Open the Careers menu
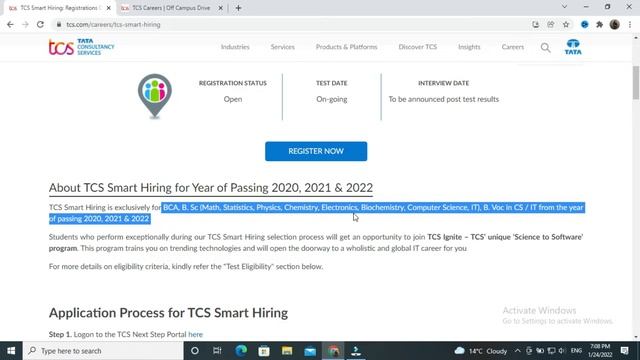The image size is (640, 360). (x=513, y=47)
